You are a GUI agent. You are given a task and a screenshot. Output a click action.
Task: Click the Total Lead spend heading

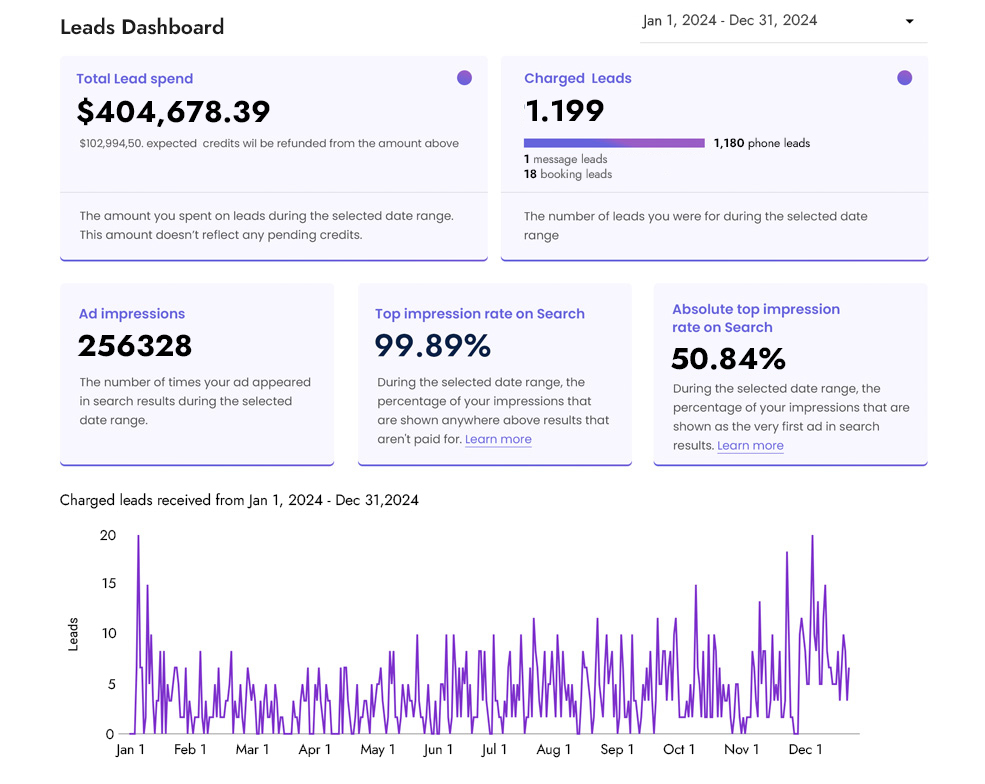click(x=135, y=79)
